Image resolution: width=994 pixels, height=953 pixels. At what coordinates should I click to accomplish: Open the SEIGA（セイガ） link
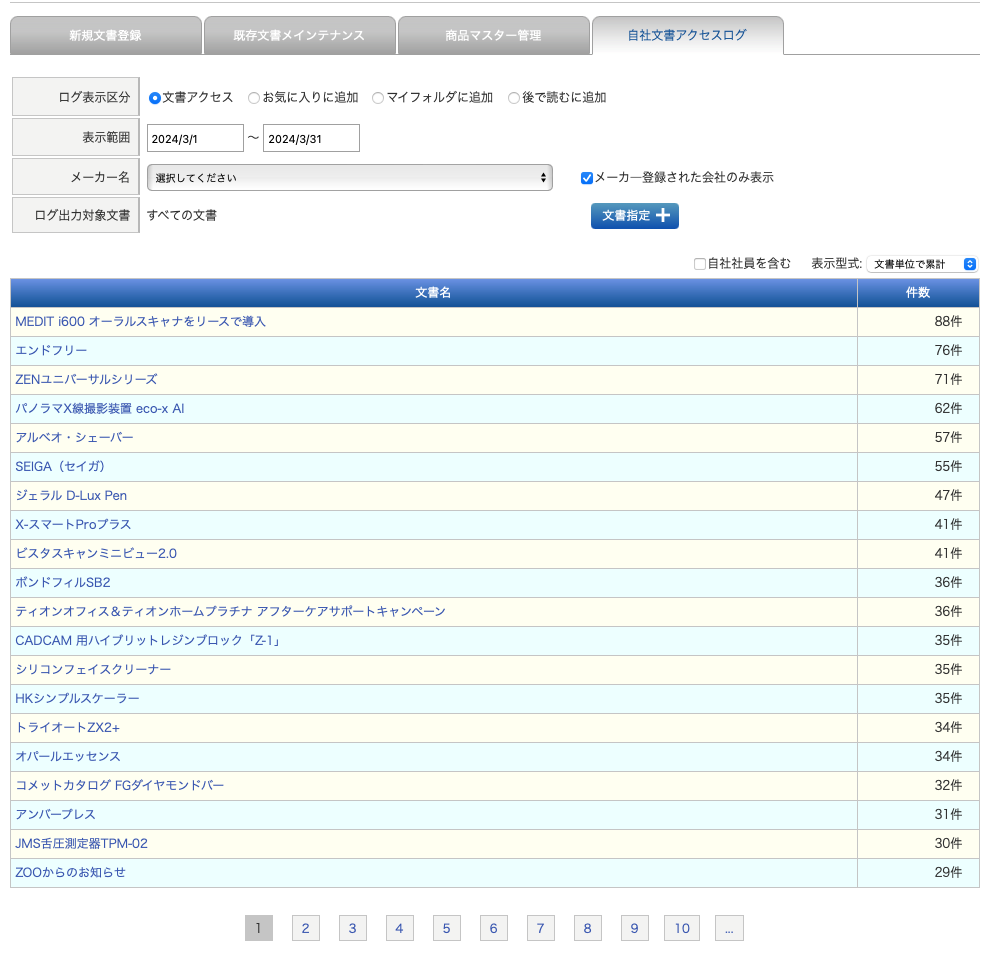click(x=60, y=467)
